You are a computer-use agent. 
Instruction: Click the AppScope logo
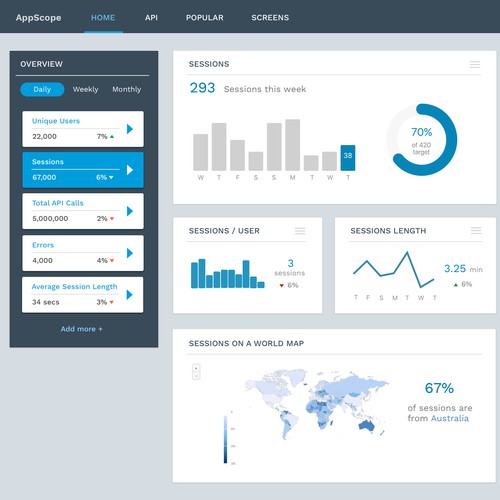38,18
